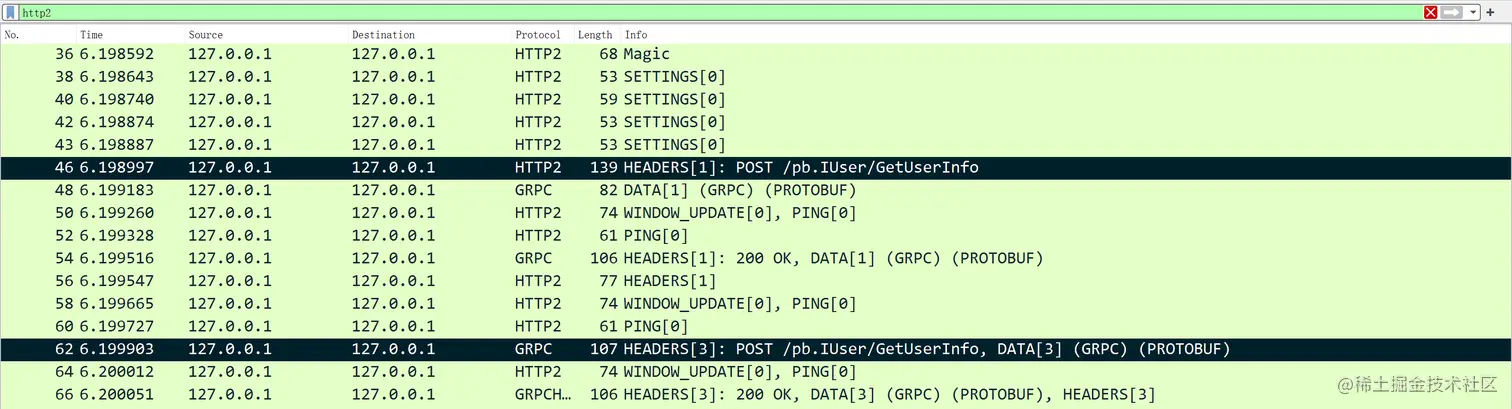The image size is (1512, 409).
Task: Click HTTP2 protocol cell of packet 36
Action: 538,54
